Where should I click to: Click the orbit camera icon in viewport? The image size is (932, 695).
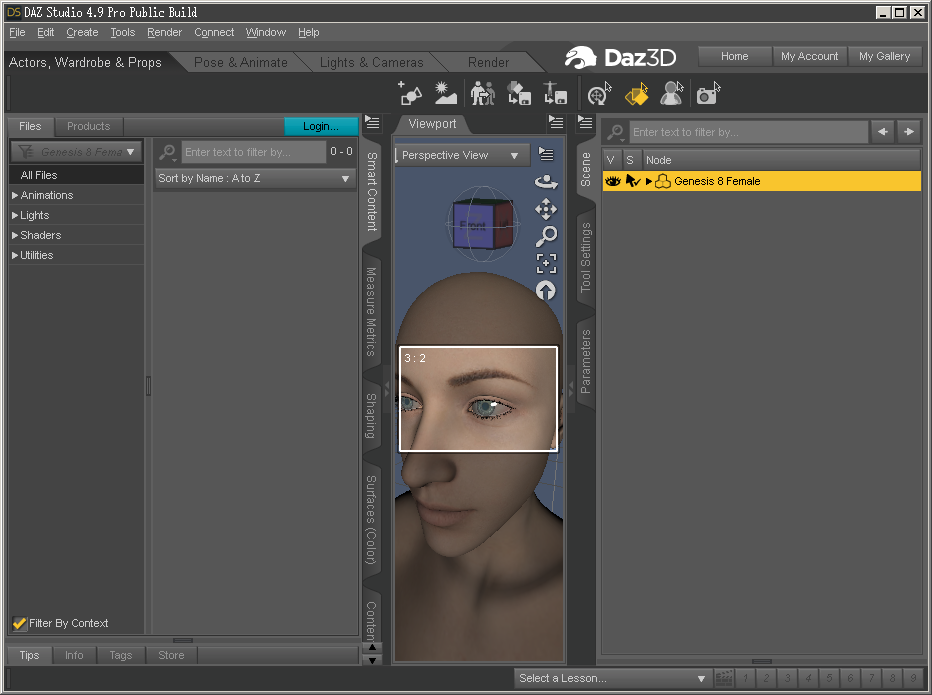point(546,182)
